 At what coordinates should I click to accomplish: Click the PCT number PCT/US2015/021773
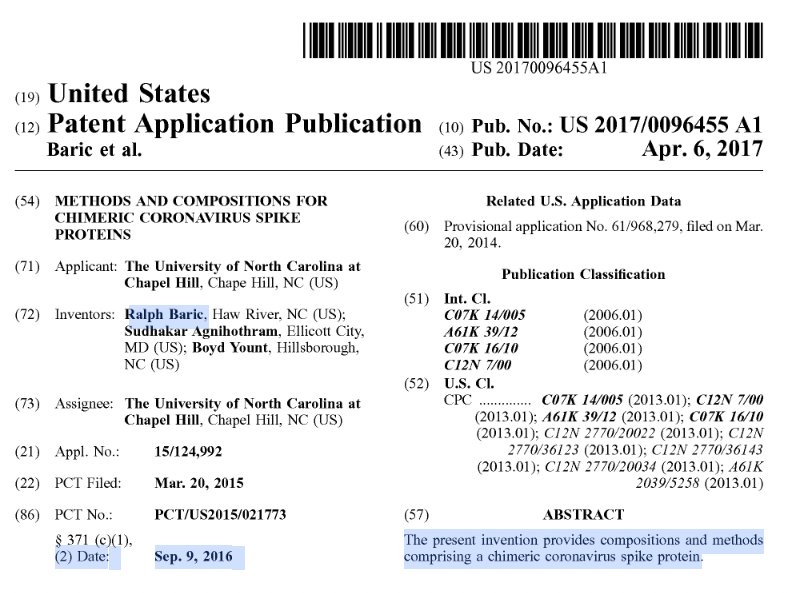click(x=220, y=515)
